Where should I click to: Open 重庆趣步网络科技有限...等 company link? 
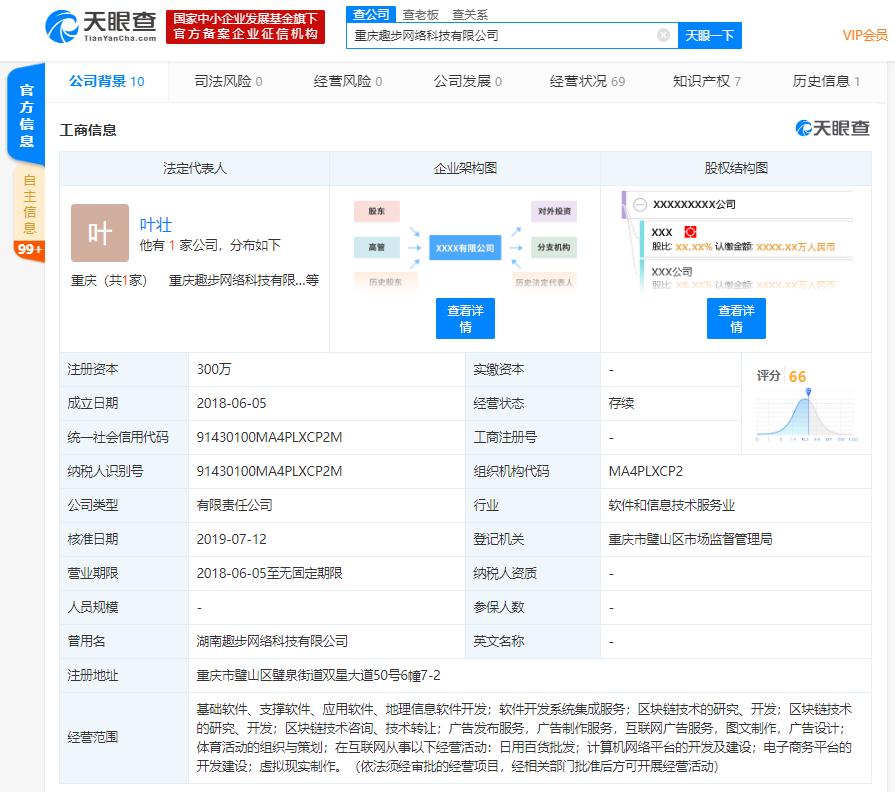point(244,280)
